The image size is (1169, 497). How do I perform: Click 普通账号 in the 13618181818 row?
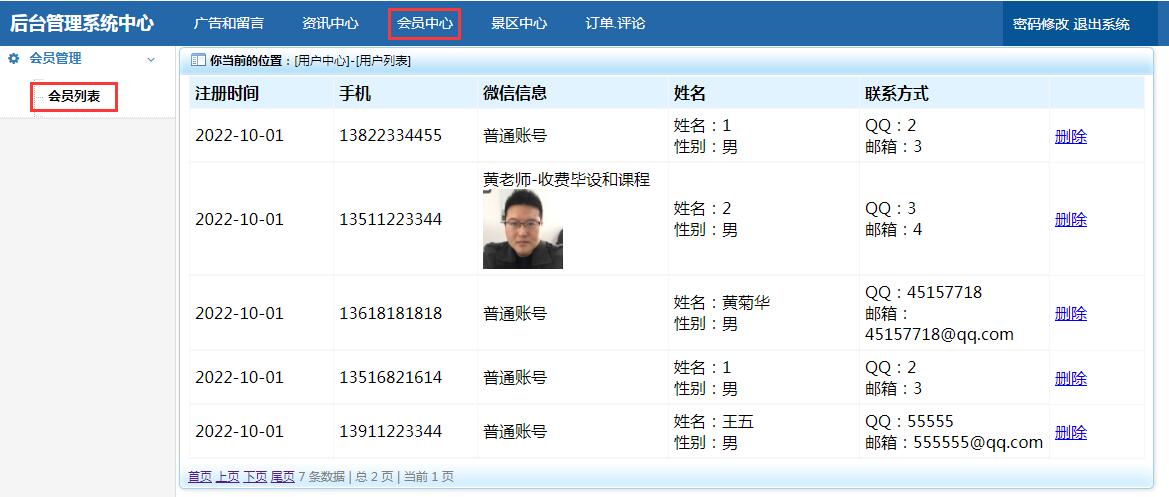[x=515, y=314]
